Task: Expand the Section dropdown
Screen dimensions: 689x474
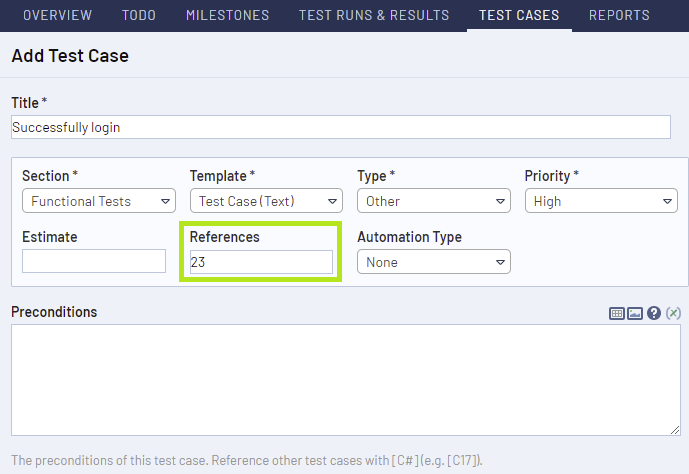Action: click(98, 201)
